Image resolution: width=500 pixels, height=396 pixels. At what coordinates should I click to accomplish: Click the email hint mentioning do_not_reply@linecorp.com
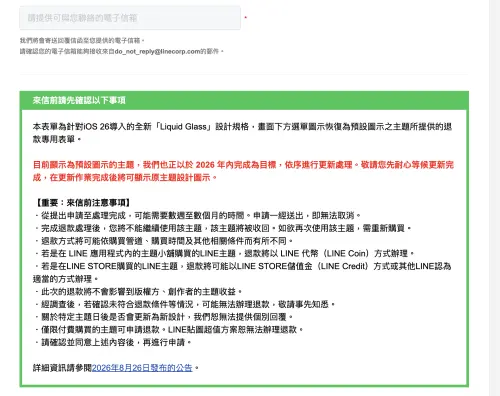pyautogui.click(x=122, y=51)
